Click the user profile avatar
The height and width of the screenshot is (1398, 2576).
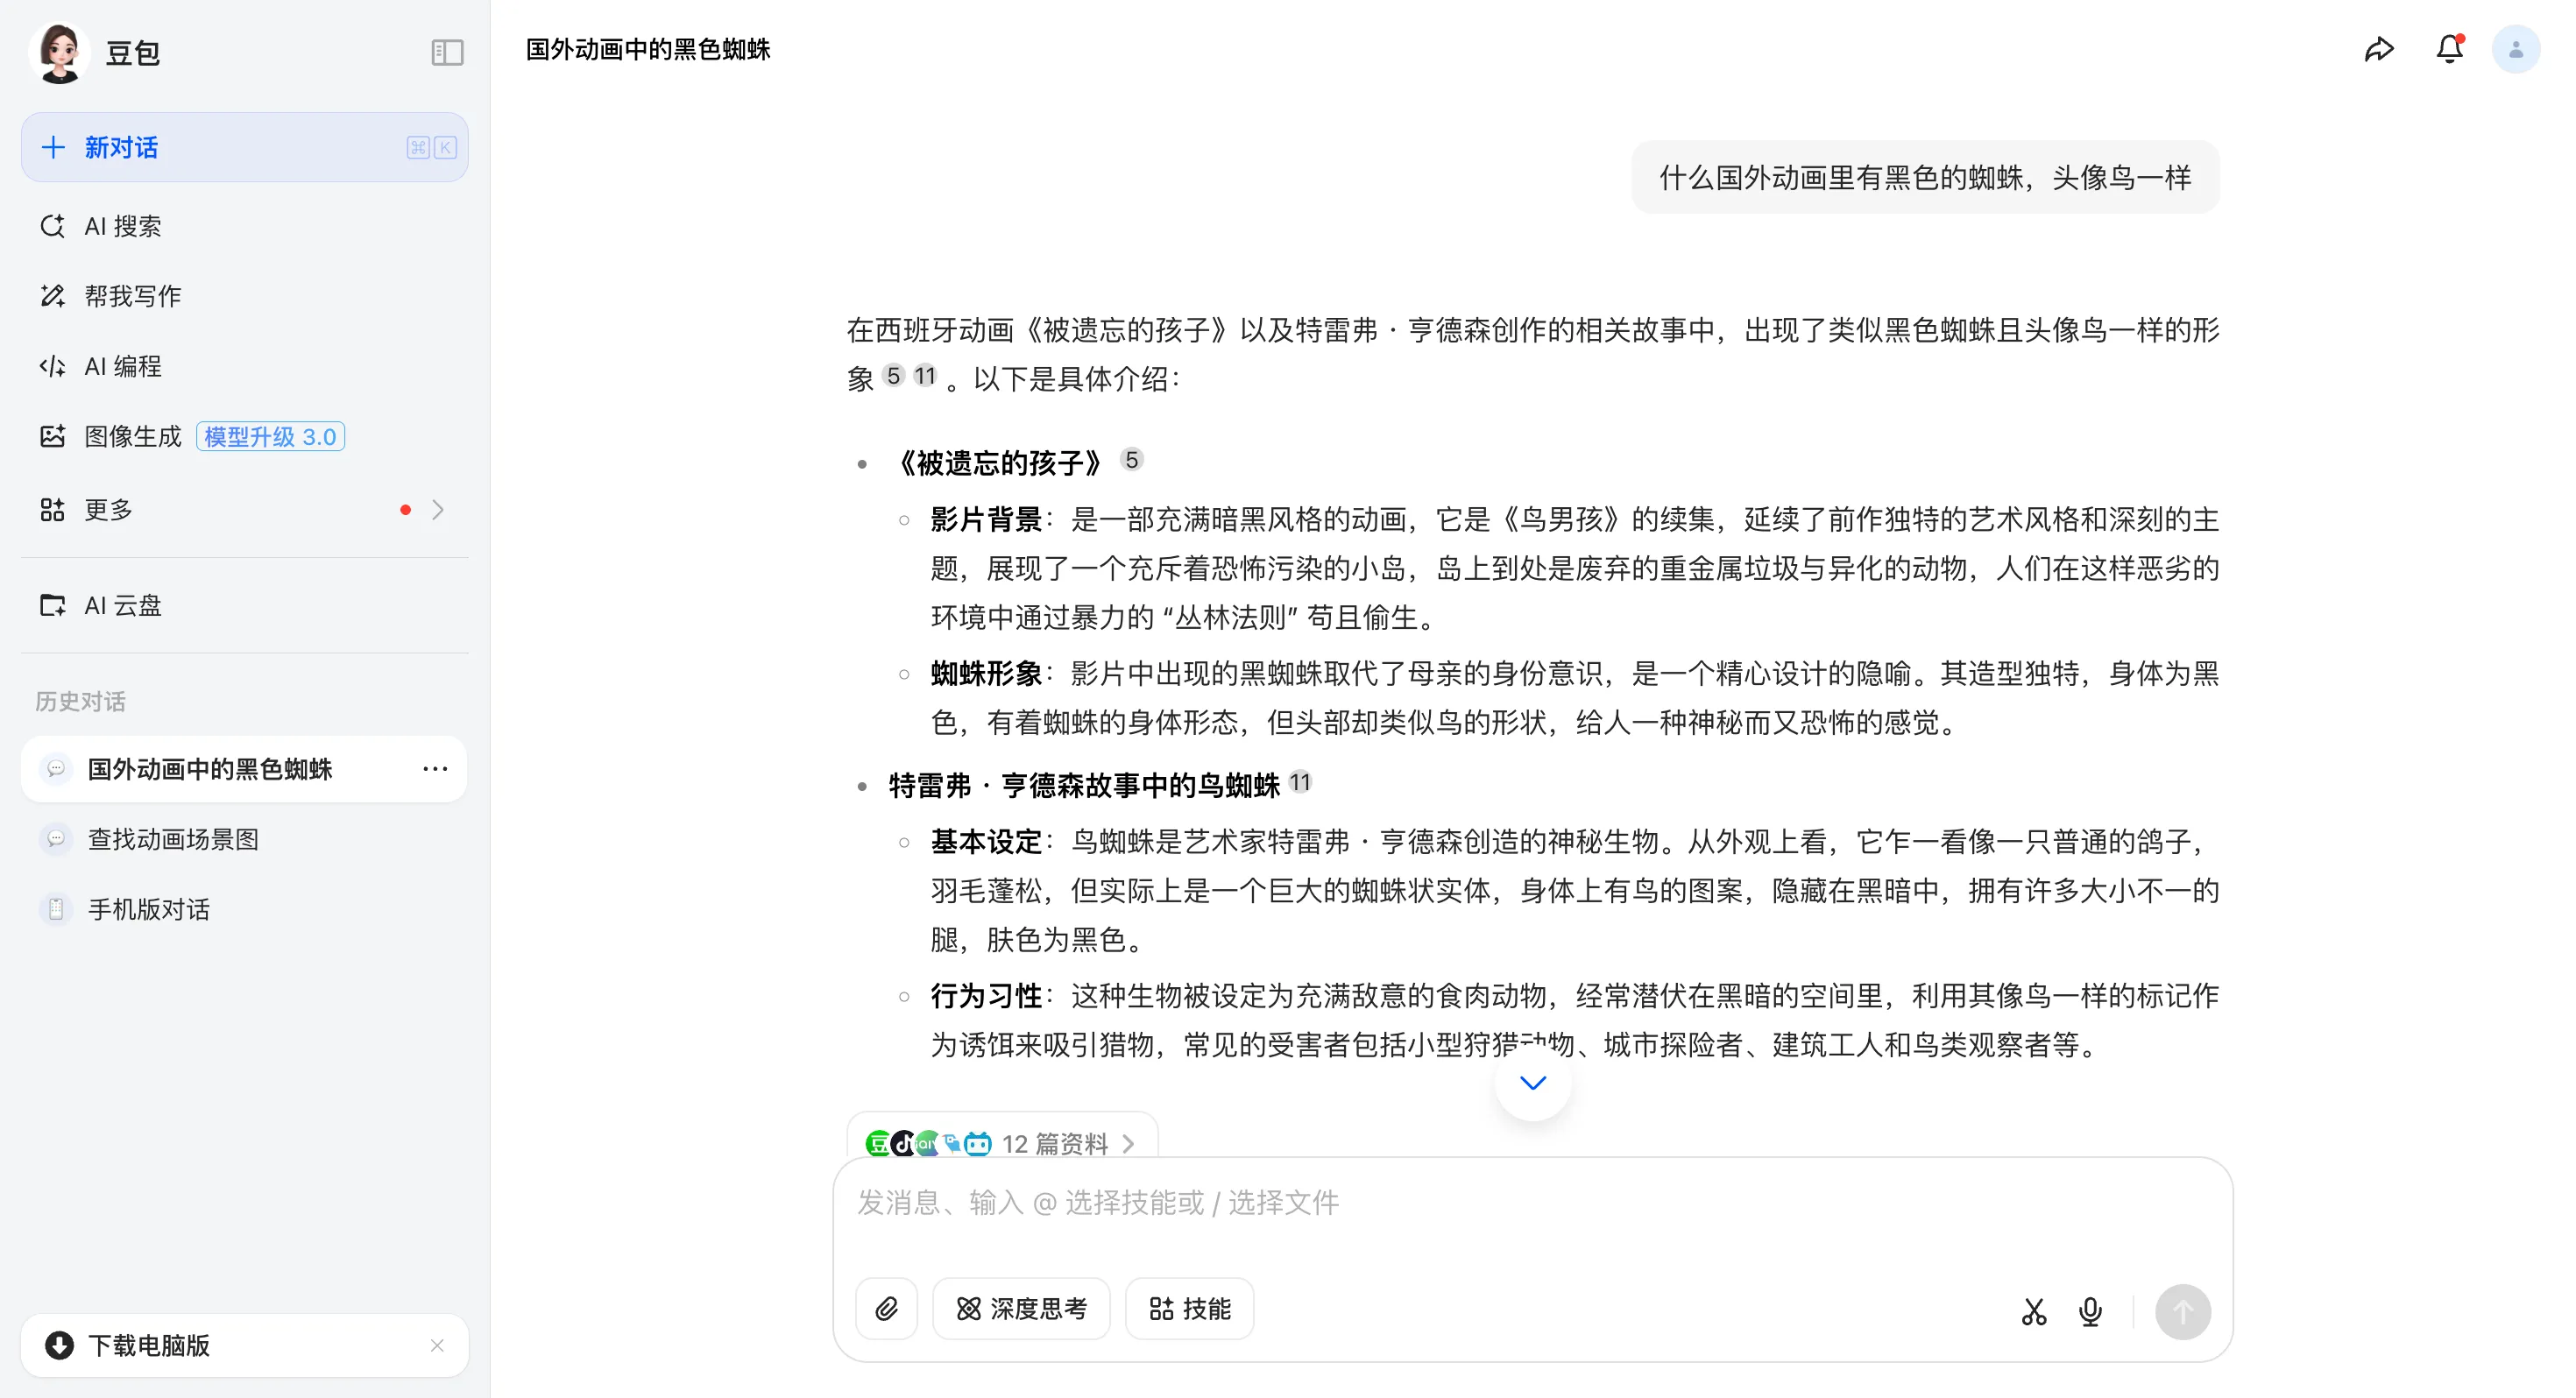[x=2515, y=49]
